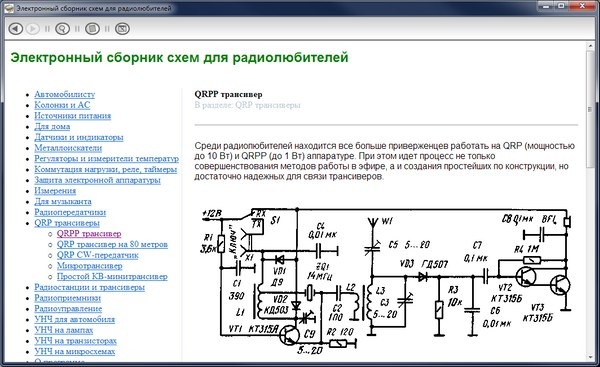Open УНЧ на транзисторах link
This screenshot has width=600, height=367.
point(75,341)
